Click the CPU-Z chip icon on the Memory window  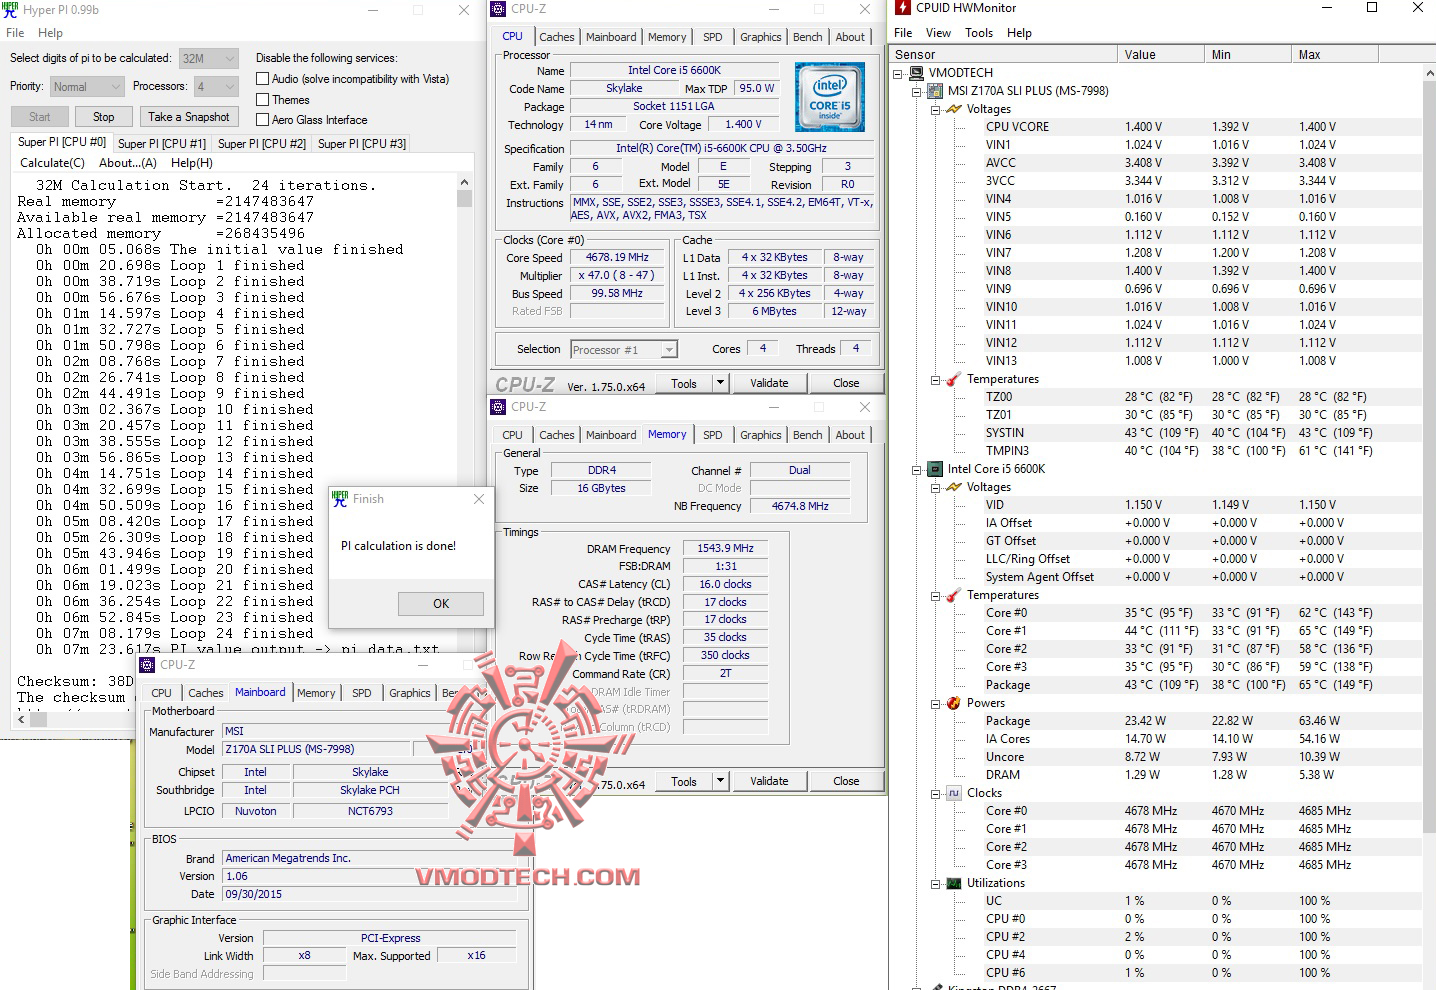pyautogui.click(x=497, y=407)
